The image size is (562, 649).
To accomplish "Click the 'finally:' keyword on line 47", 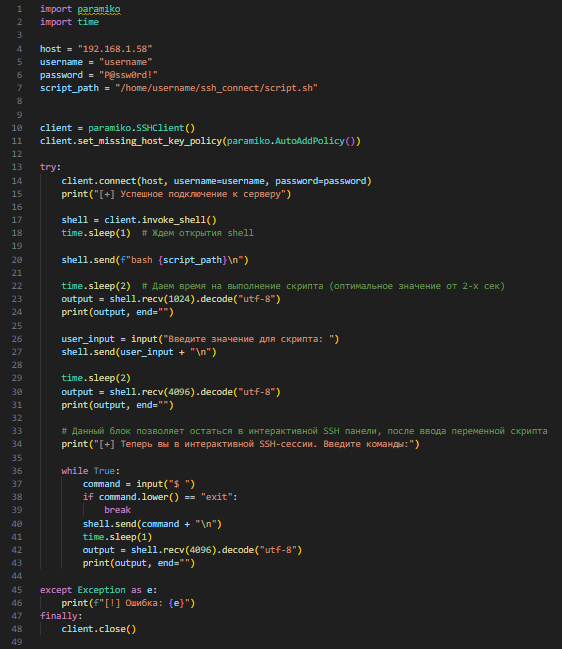I will [x=61, y=616].
